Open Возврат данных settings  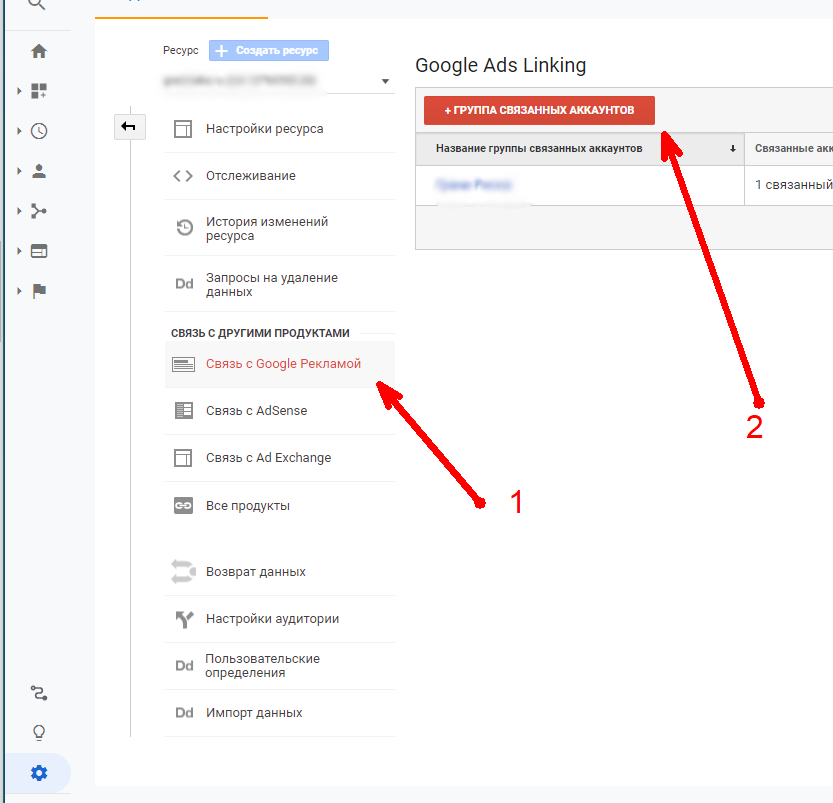[280, 571]
